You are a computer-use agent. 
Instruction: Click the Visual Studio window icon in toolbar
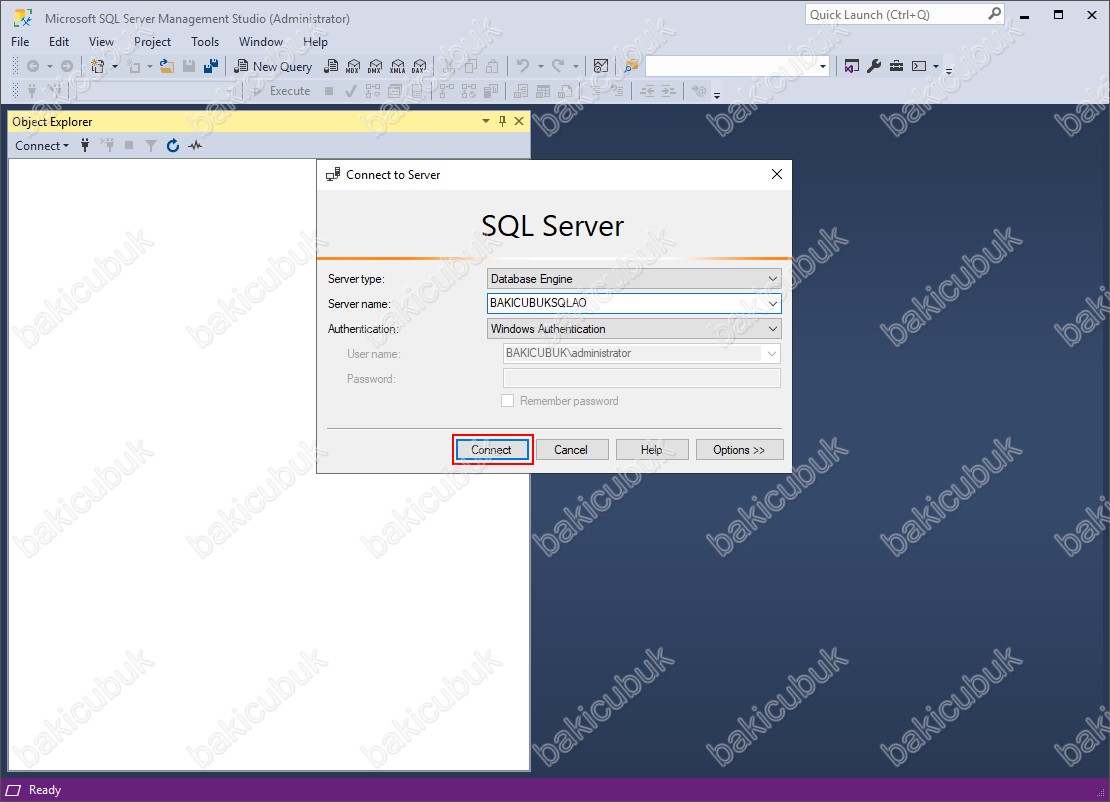[852, 67]
